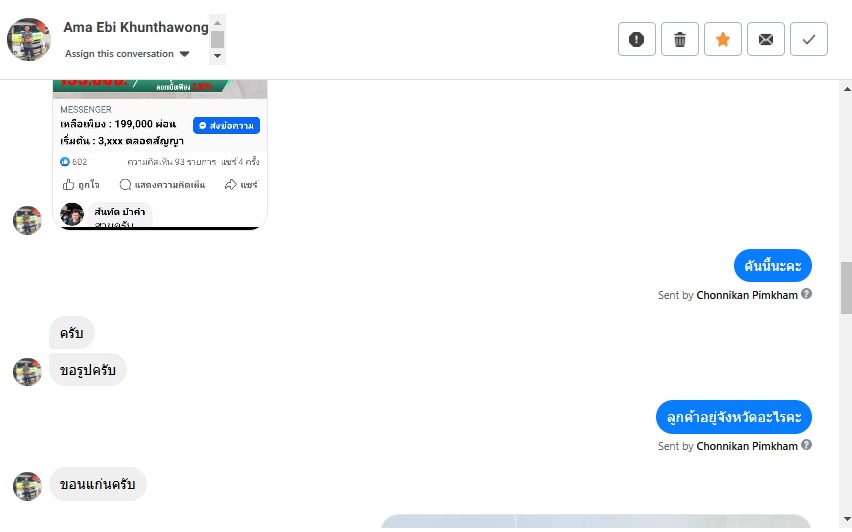Click help icon beside second Chonnikan Pimkham
852x532 pixels.
pyautogui.click(x=806, y=445)
